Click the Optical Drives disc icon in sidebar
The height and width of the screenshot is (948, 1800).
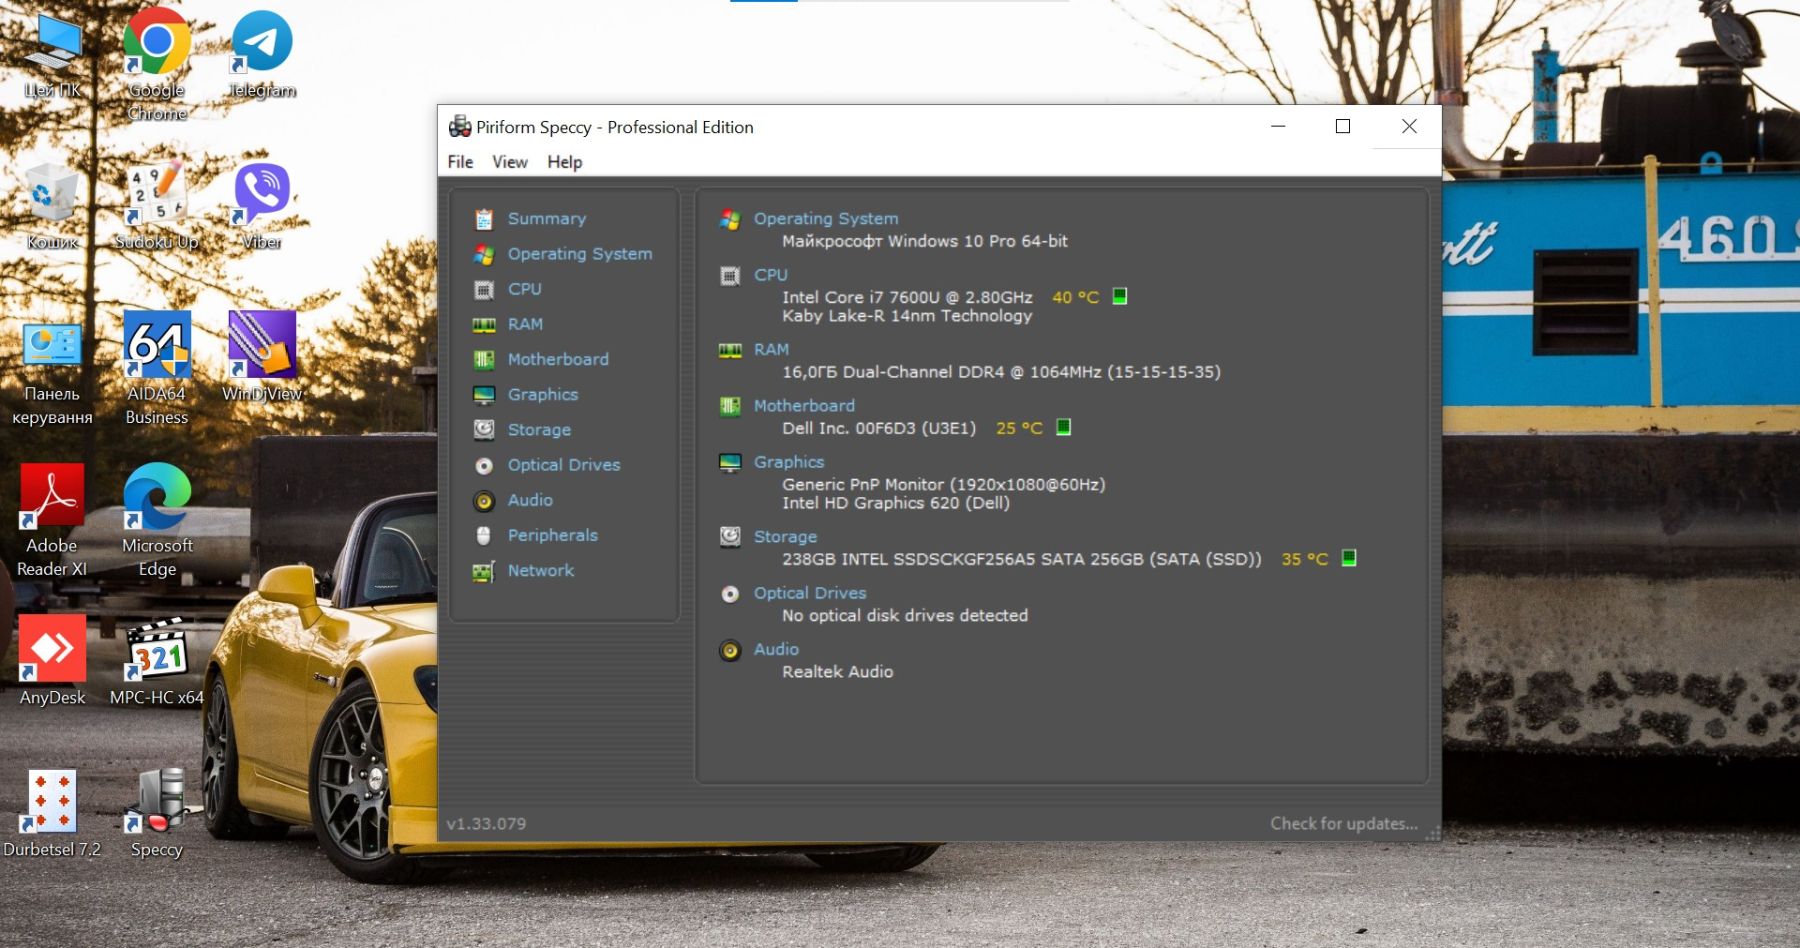pyautogui.click(x=484, y=465)
